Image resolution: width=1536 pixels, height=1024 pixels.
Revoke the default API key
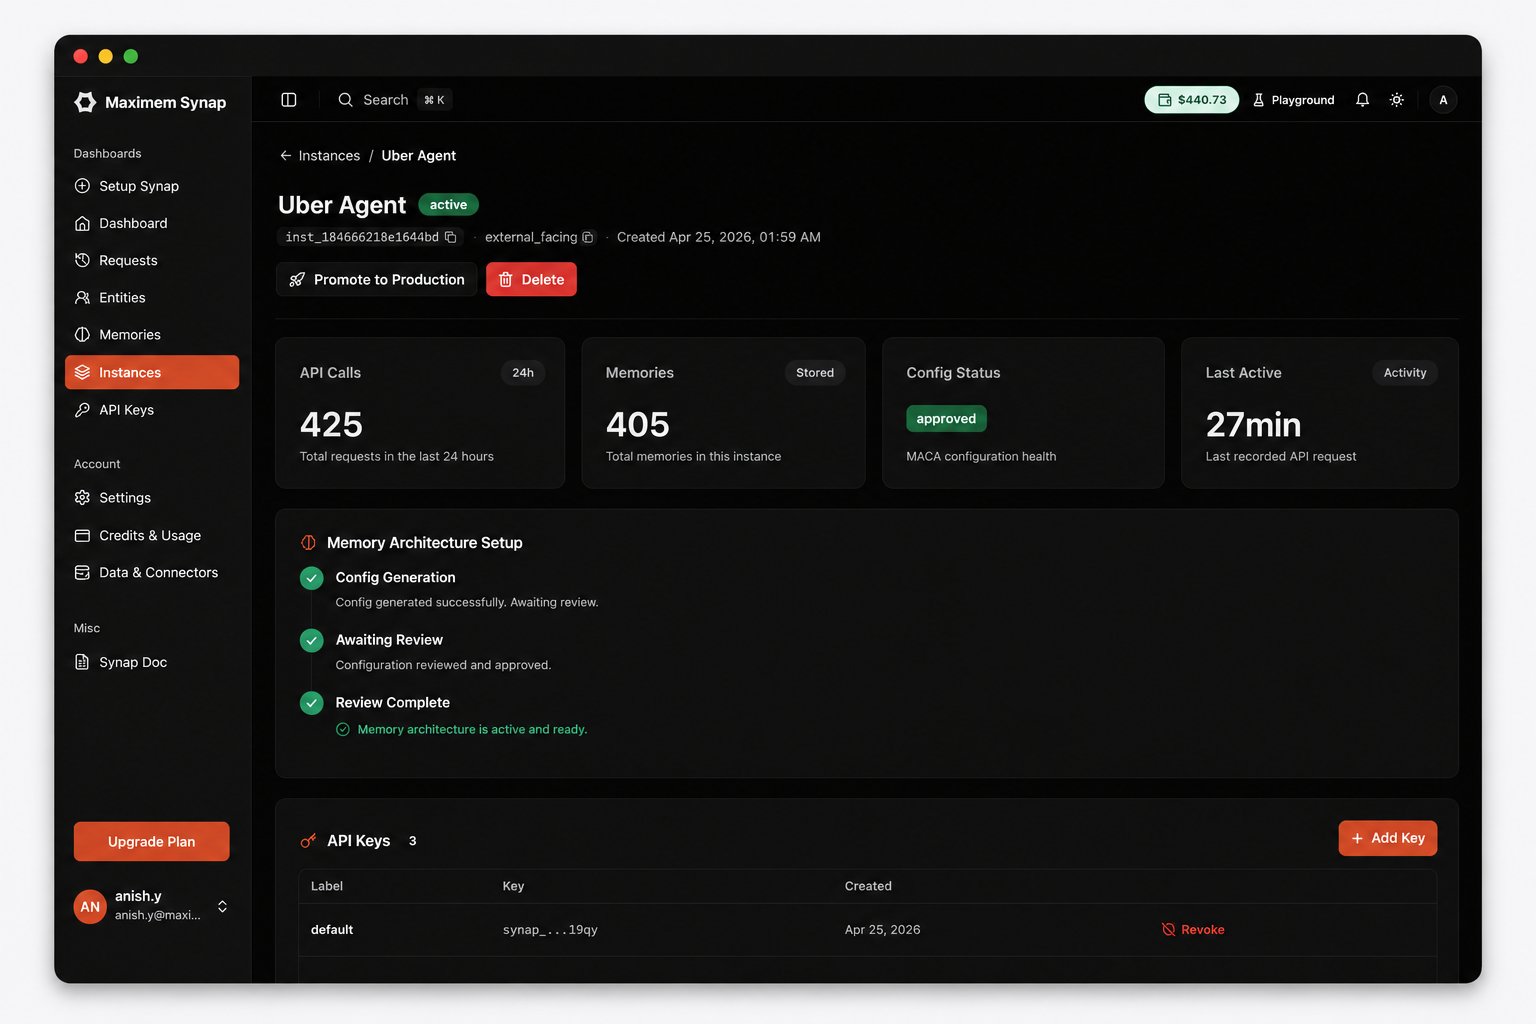1193,930
